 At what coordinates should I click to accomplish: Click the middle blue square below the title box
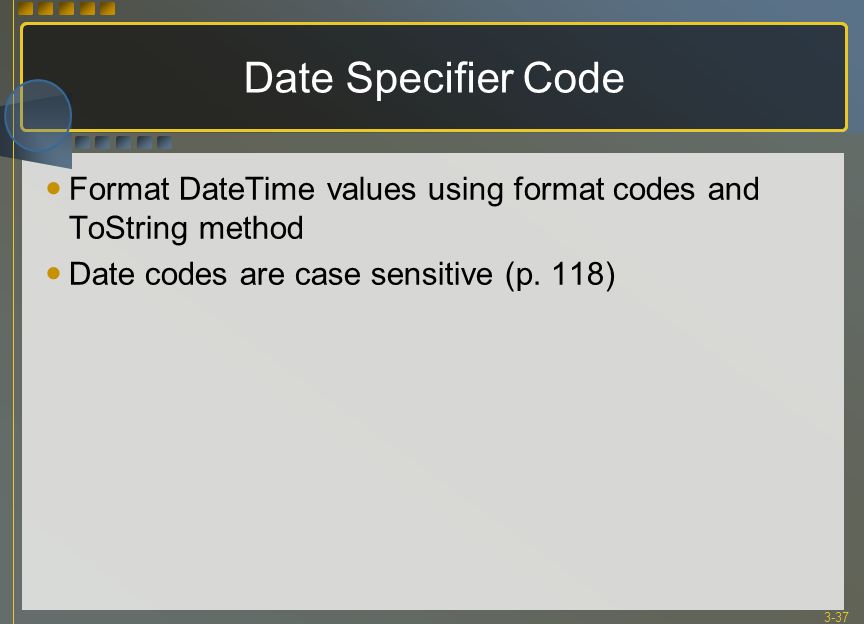click(123, 143)
